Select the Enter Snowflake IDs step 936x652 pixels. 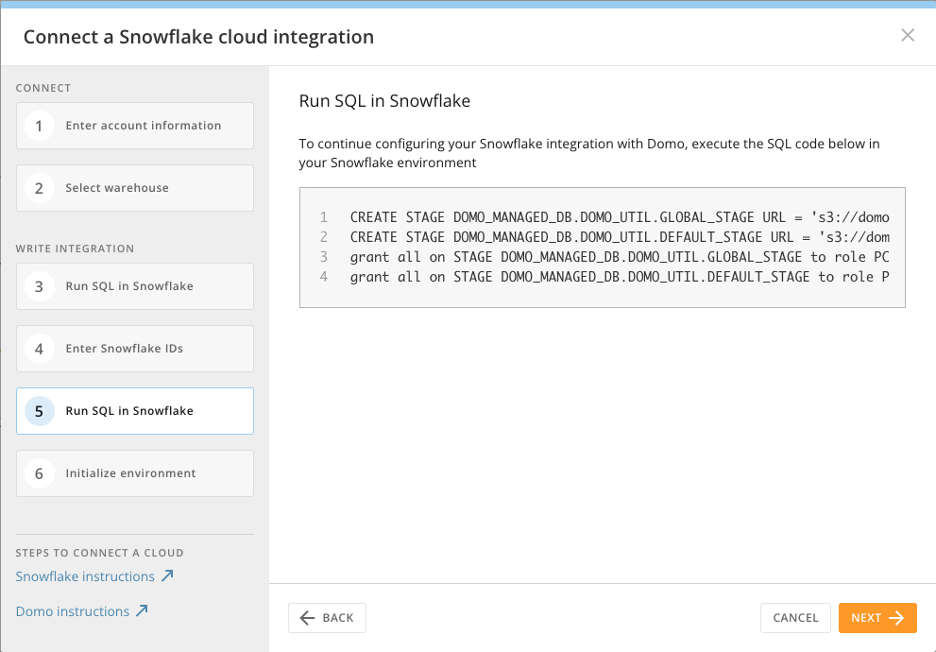coord(124,349)
